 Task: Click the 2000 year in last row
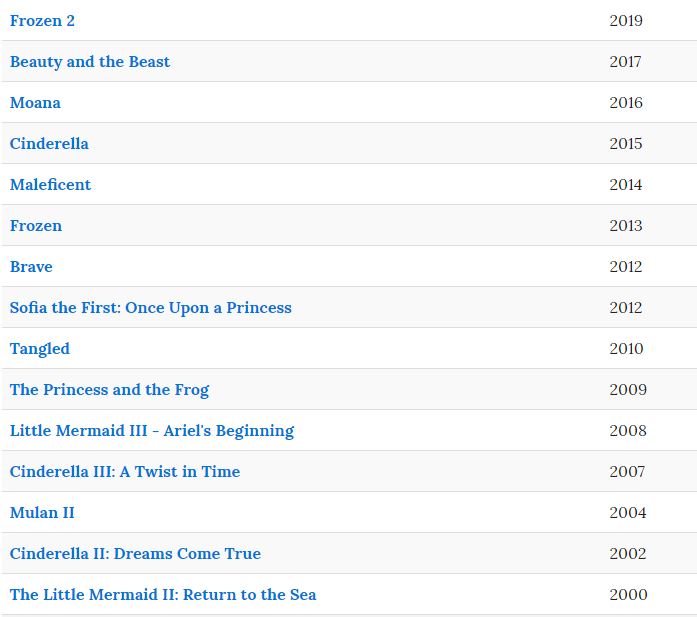click(628, 595)
